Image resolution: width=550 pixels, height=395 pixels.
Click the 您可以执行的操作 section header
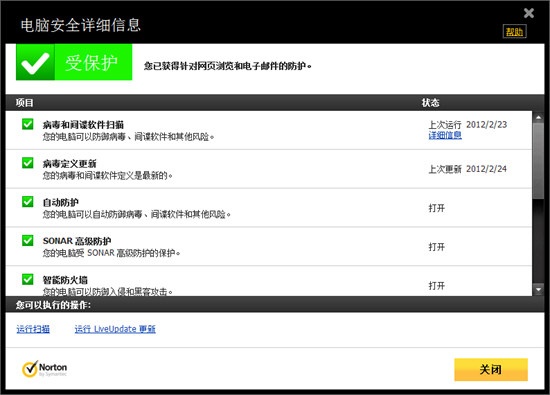[x=53, y=305]
